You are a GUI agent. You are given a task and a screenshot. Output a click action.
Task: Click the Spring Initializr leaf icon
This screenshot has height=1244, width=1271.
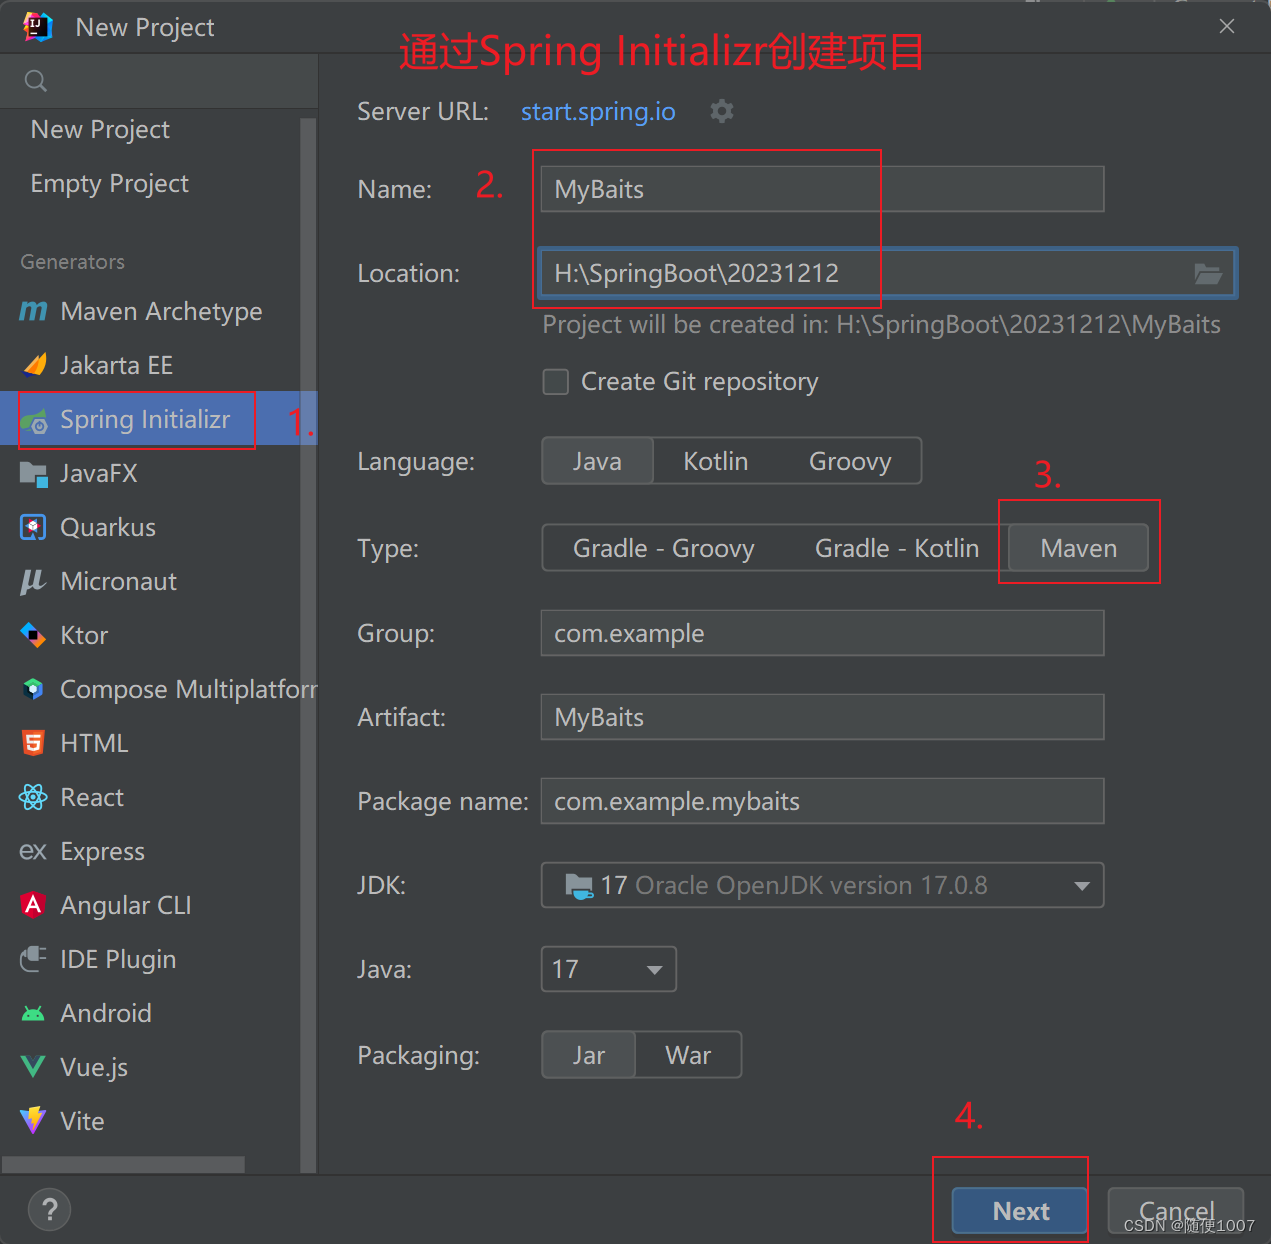tap(34, 420)
